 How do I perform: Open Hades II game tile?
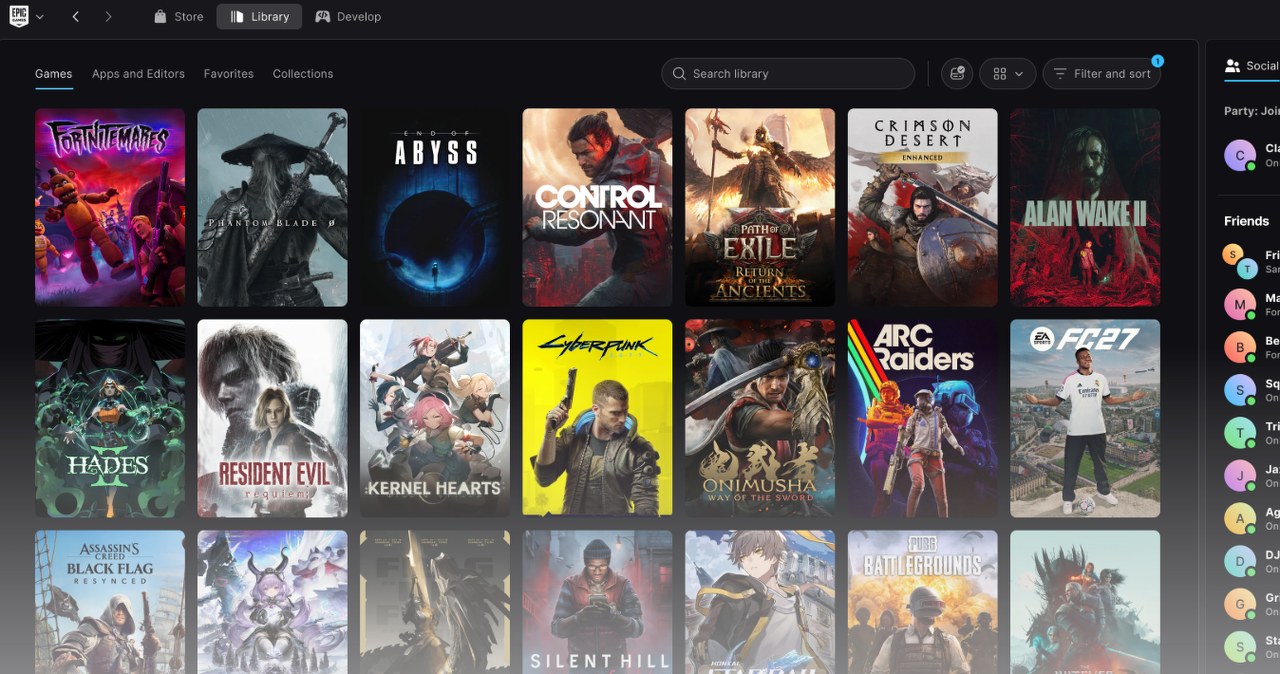click(110, 418)
